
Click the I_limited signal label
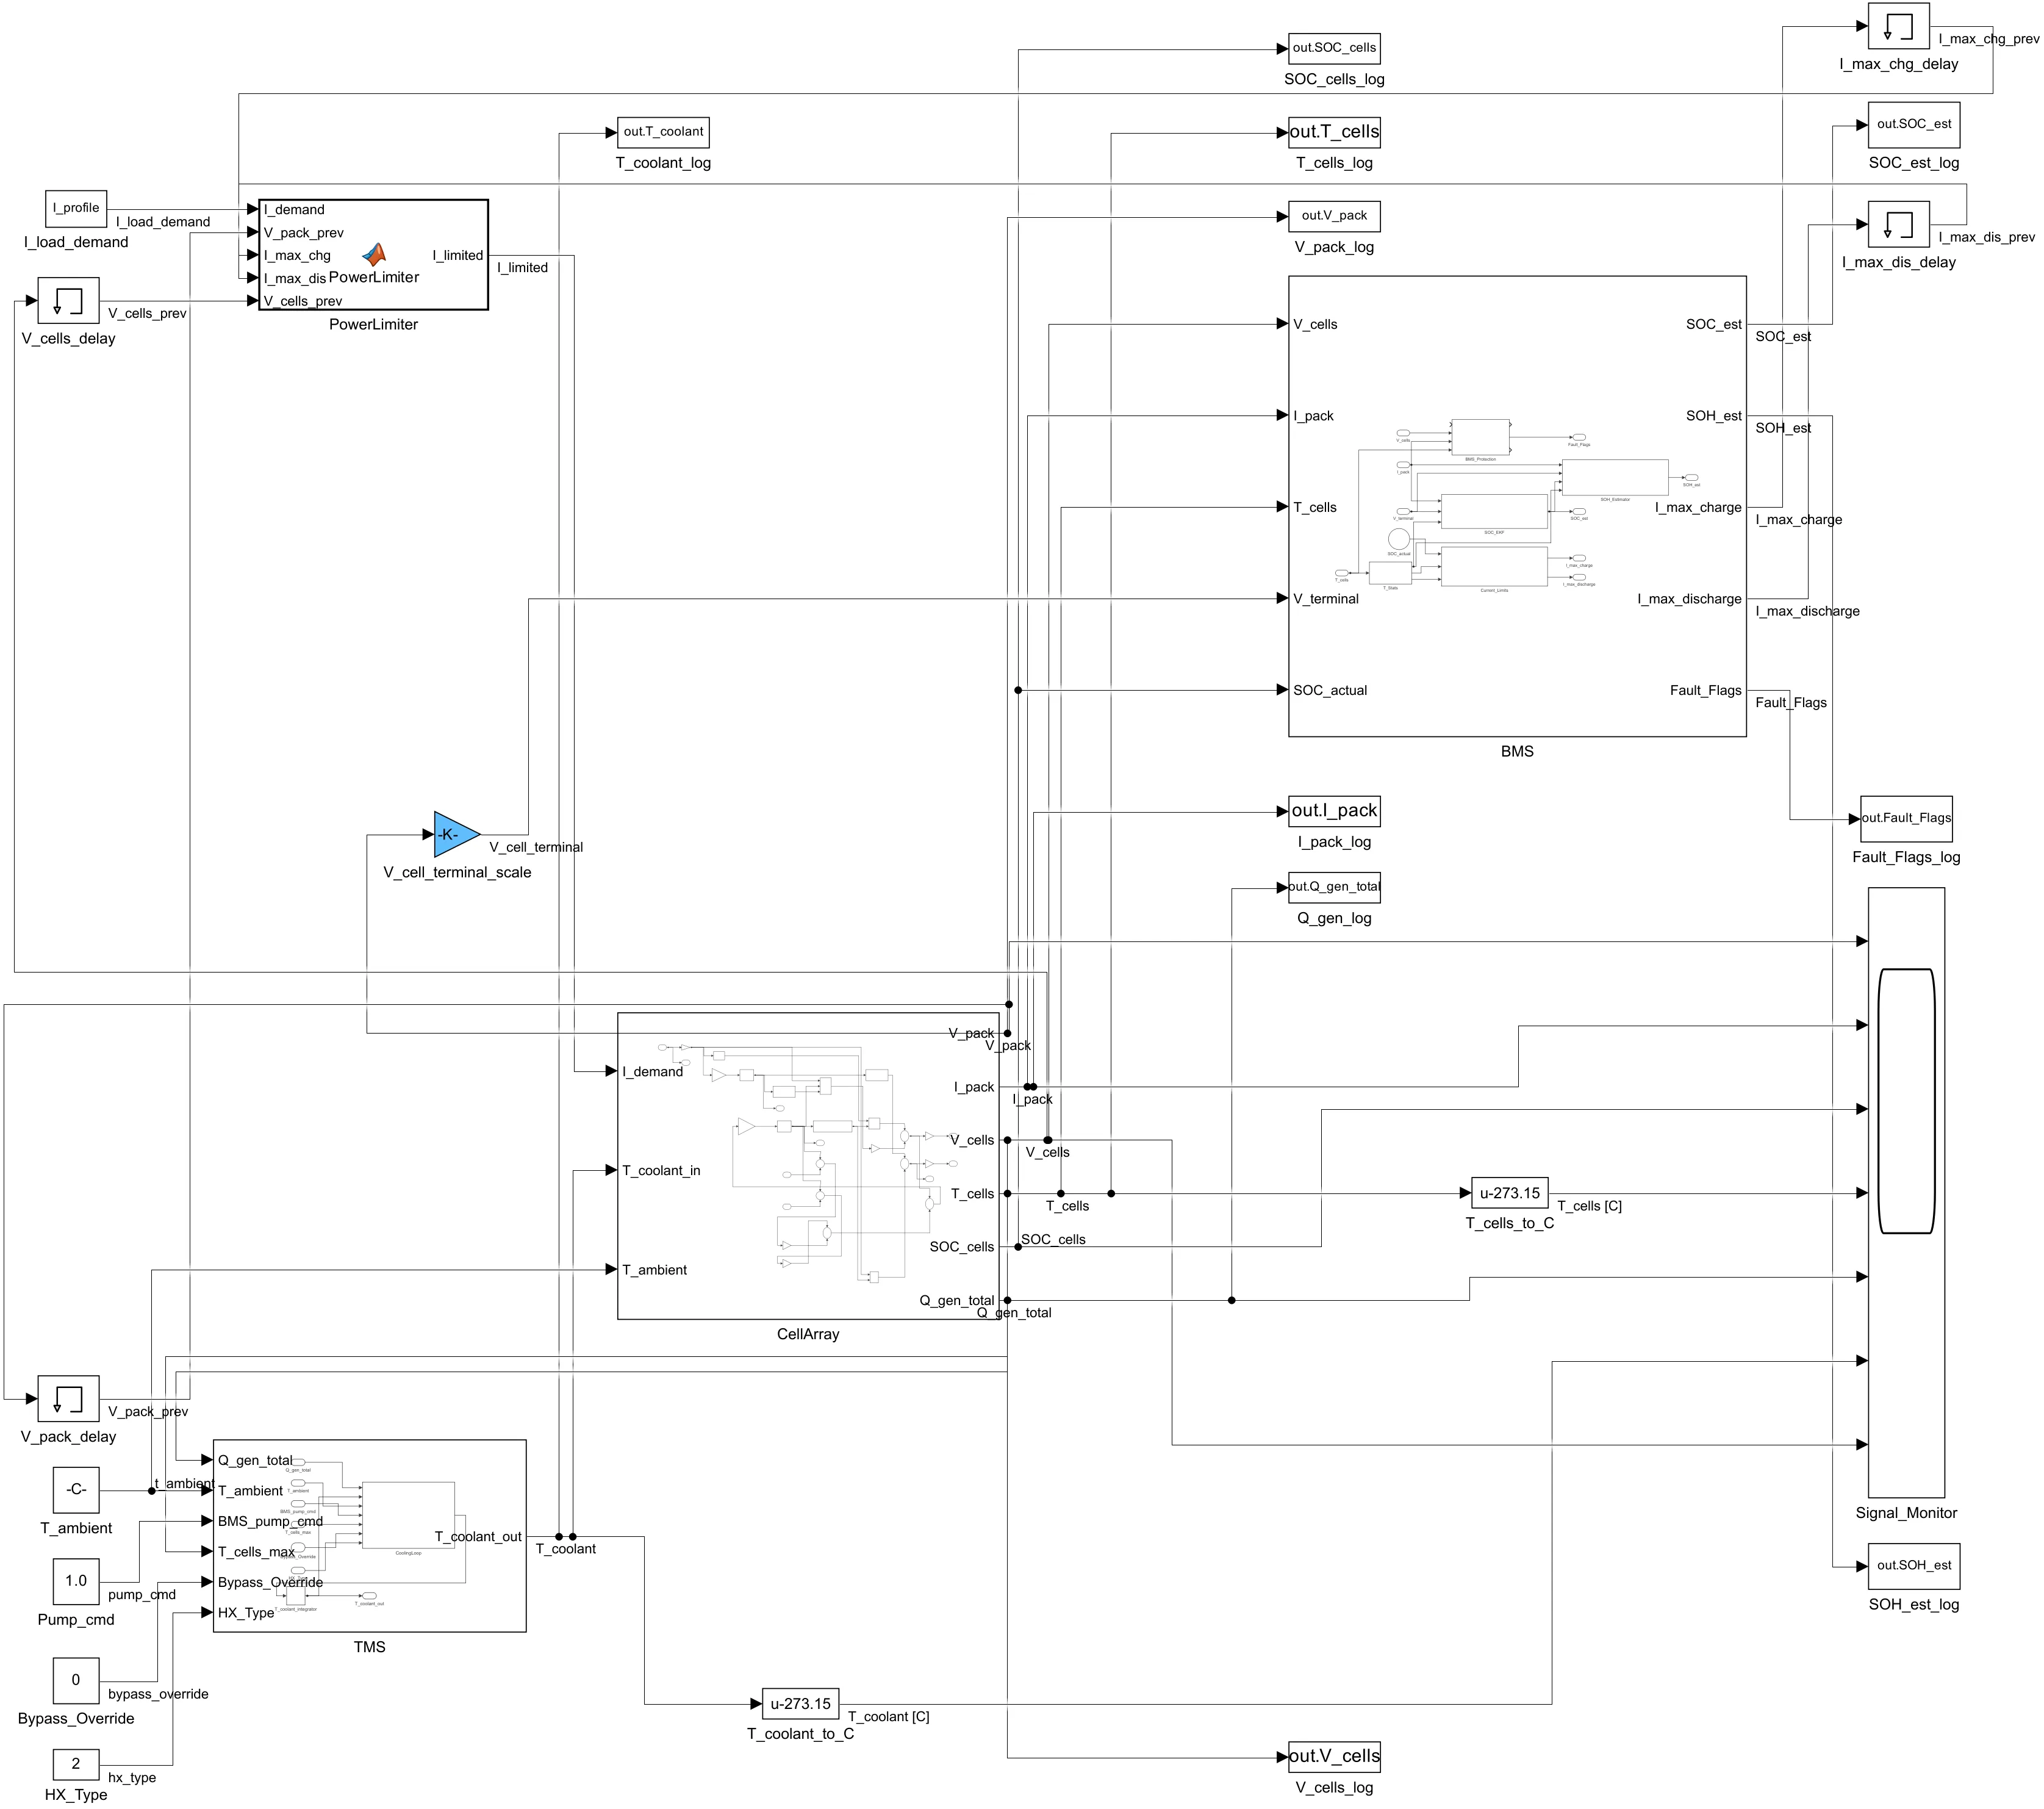click(x=522, y=268)
